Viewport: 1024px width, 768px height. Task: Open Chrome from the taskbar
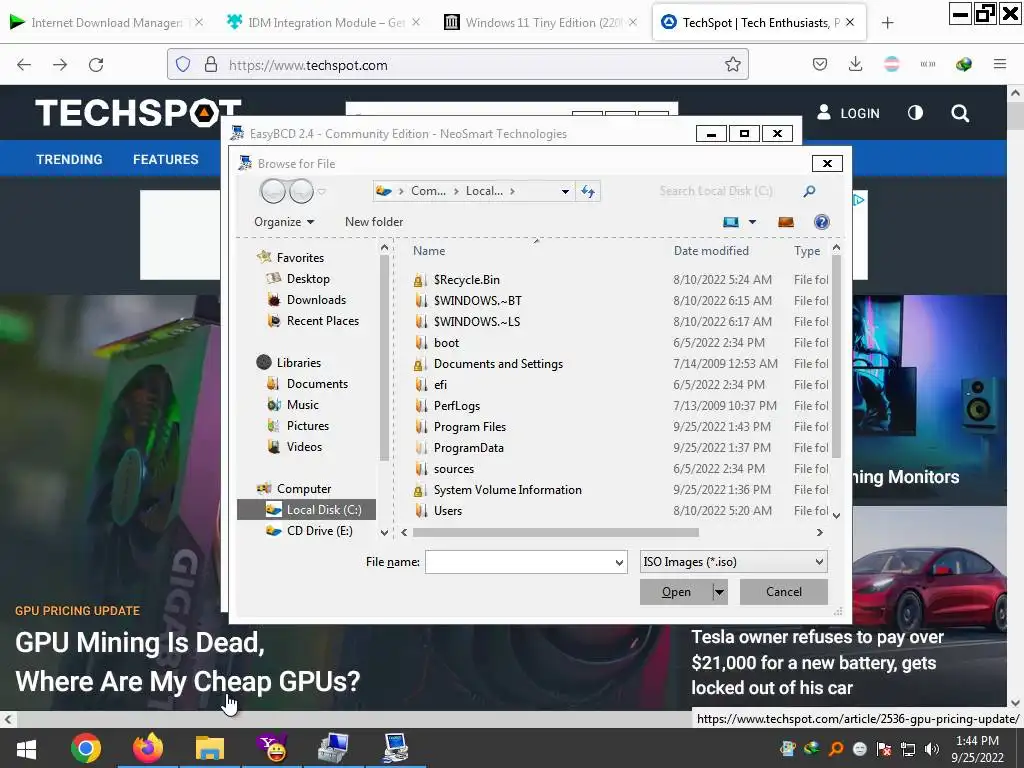pos(86,748)
